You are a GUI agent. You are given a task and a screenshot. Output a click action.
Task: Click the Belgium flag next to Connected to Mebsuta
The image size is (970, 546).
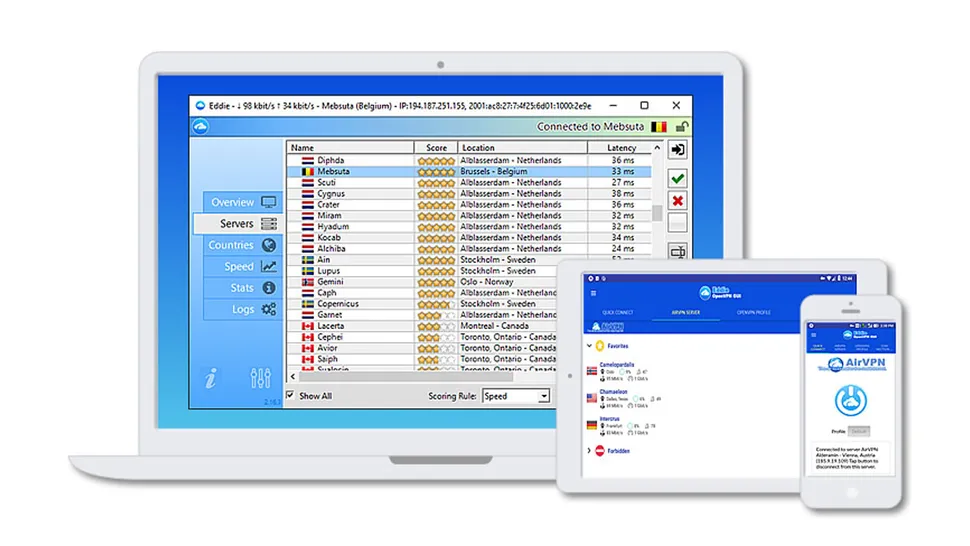point(659,127)
